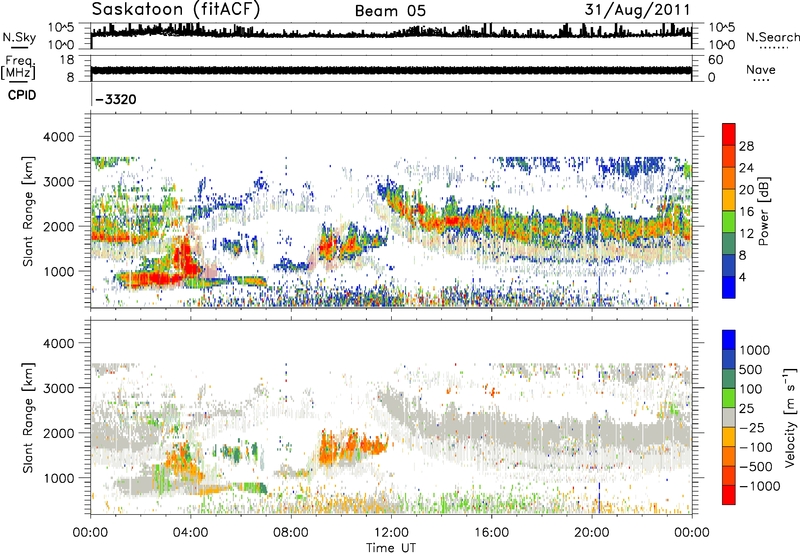Select the 'Beam 05' heading
Viewport: 800px width, 554px height.
(x=390, y=11)
